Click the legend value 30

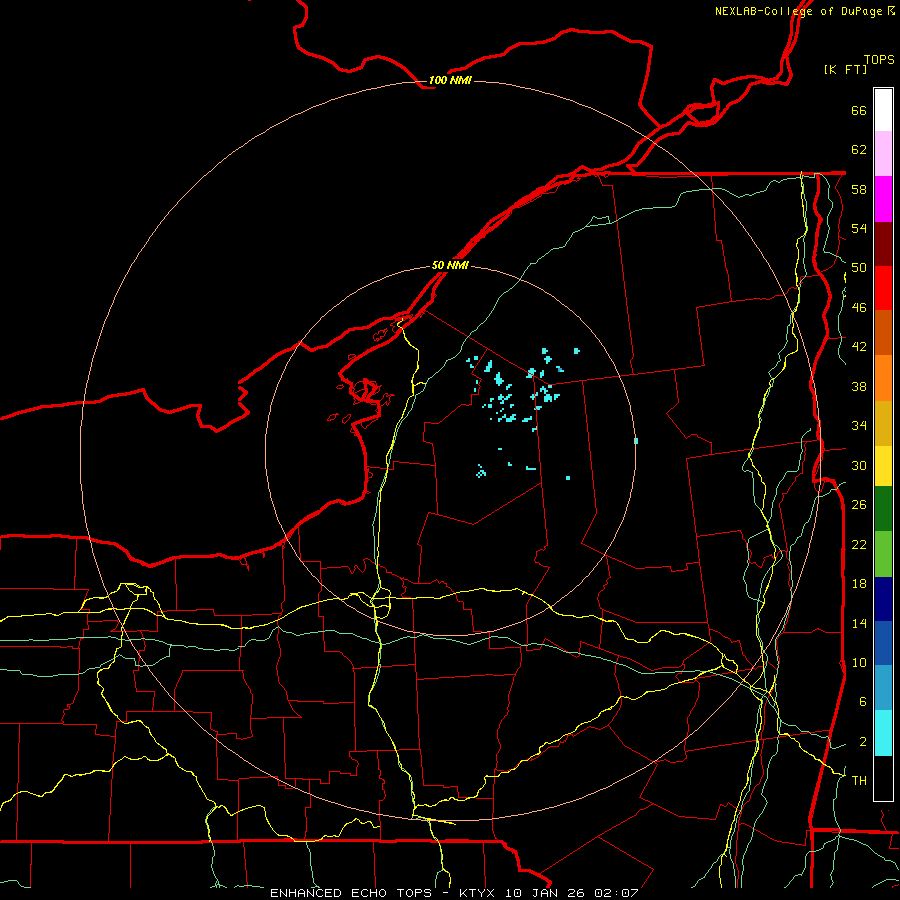859,465
